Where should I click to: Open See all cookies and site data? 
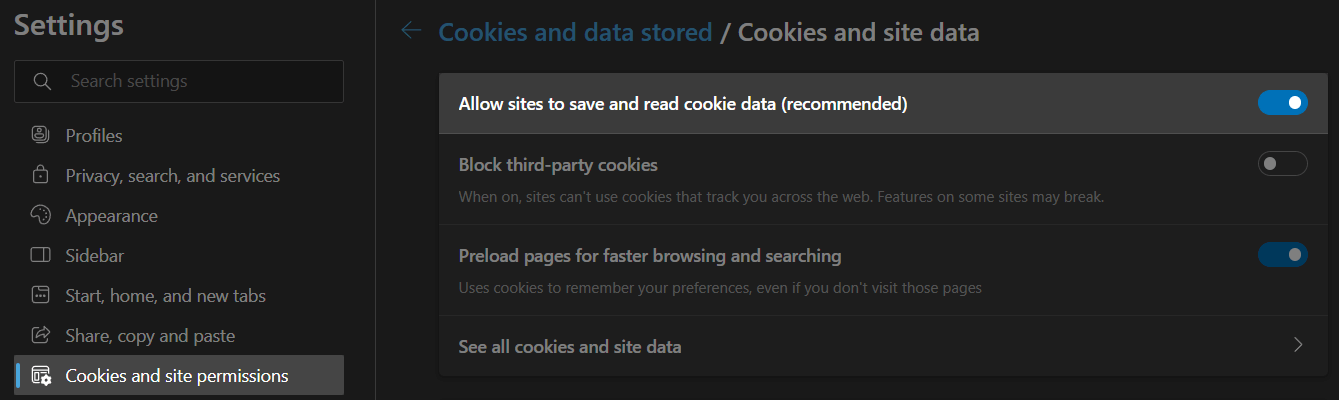(570, 347)
